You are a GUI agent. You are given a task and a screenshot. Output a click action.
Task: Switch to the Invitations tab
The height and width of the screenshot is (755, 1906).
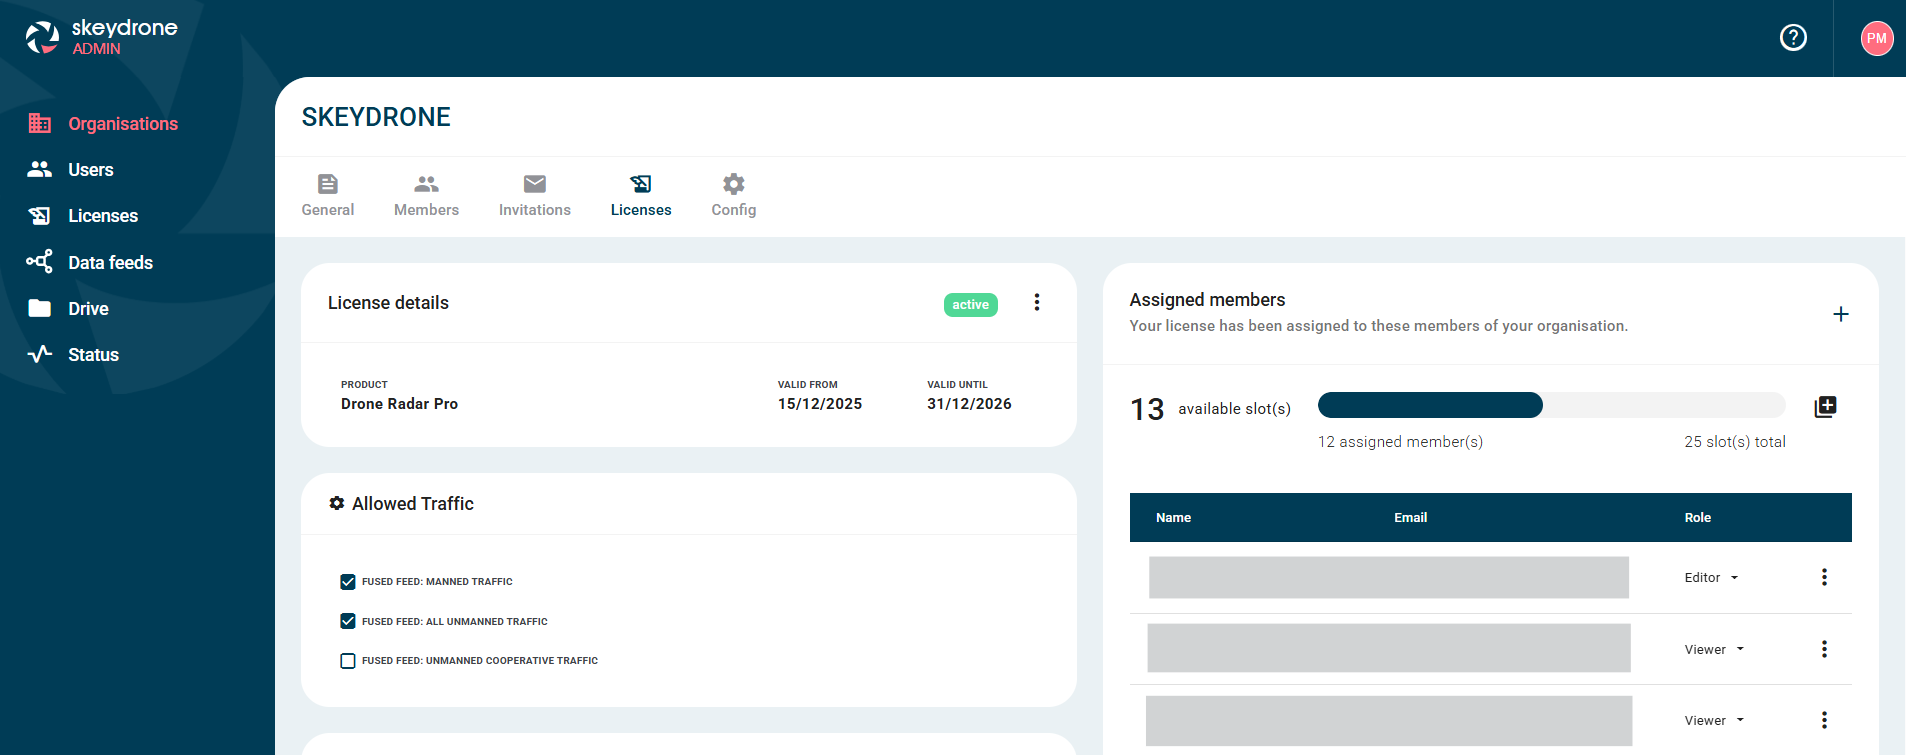point(534,195)
